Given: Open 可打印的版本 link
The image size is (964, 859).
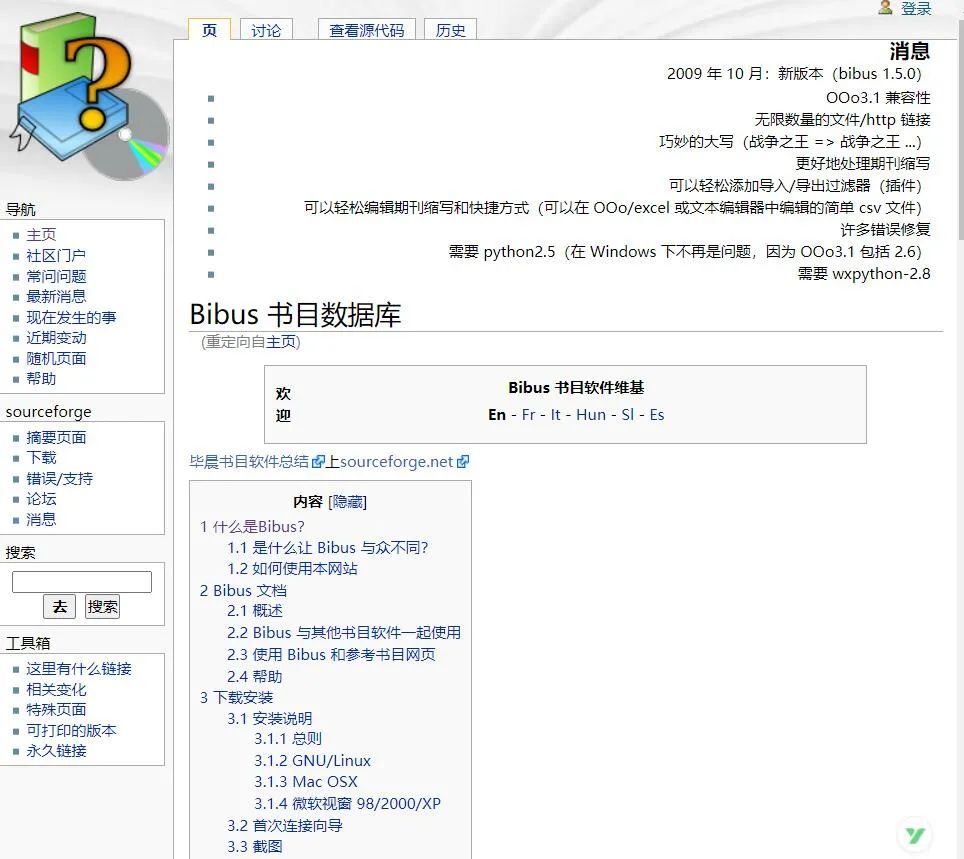Looking at the screenshot, I should 71,730.
